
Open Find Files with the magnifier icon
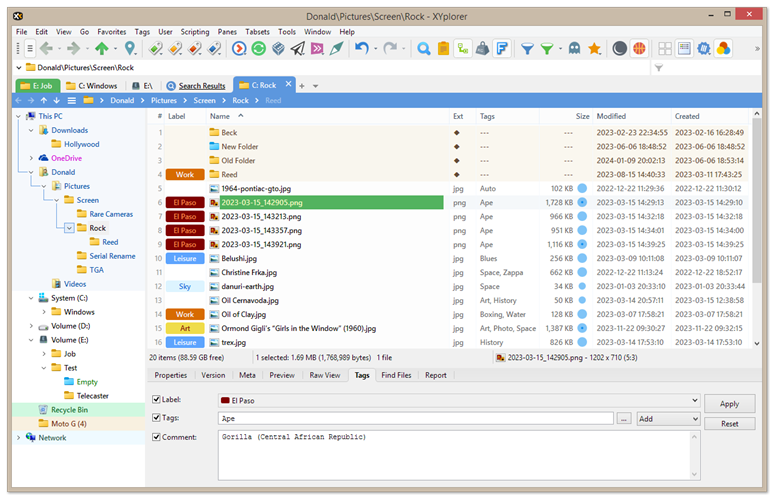tap(423, 48)
